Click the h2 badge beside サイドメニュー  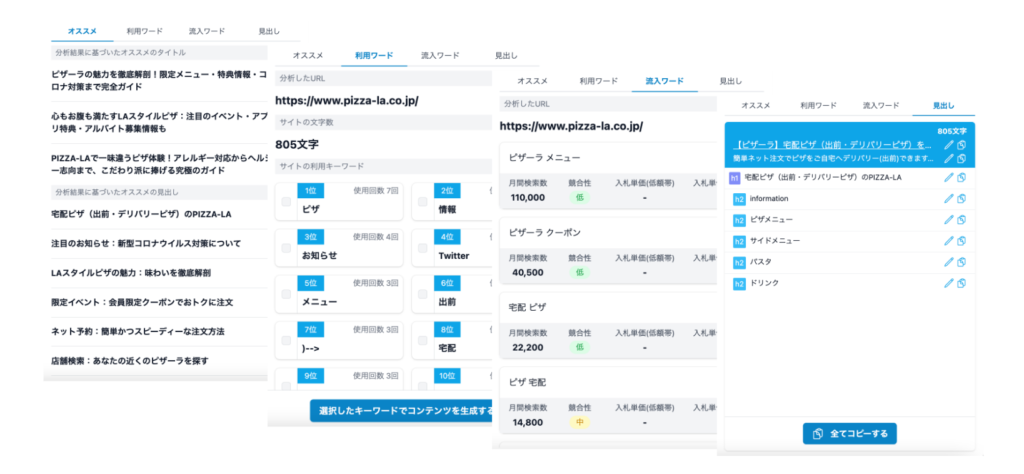coord(739,242)
